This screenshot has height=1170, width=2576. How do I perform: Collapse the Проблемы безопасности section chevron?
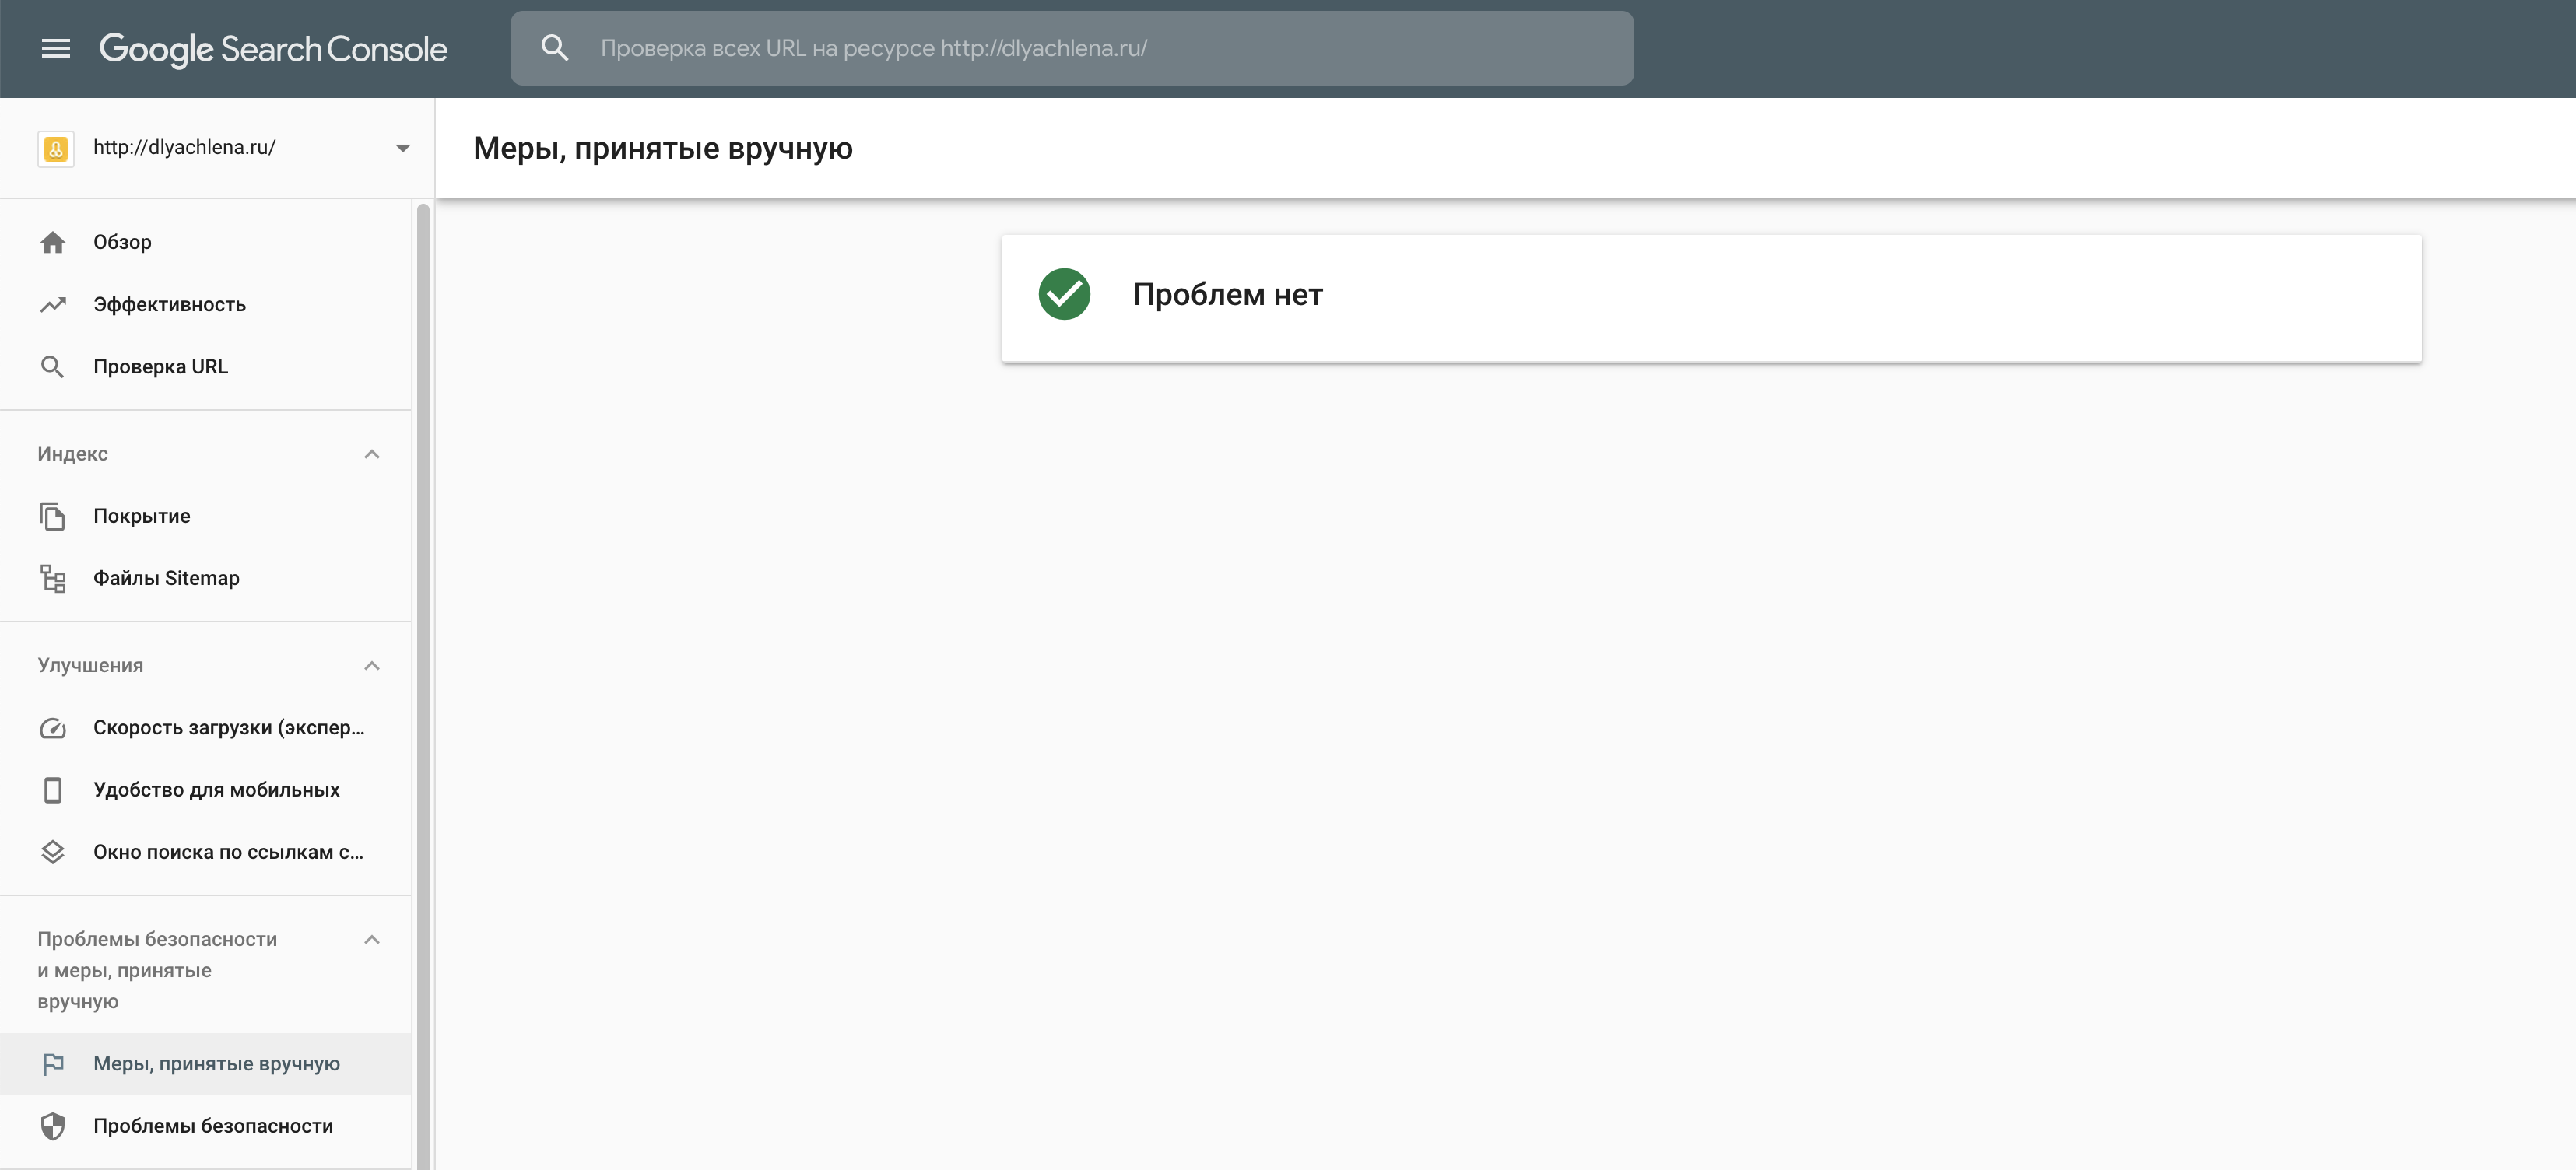(372, 939)
